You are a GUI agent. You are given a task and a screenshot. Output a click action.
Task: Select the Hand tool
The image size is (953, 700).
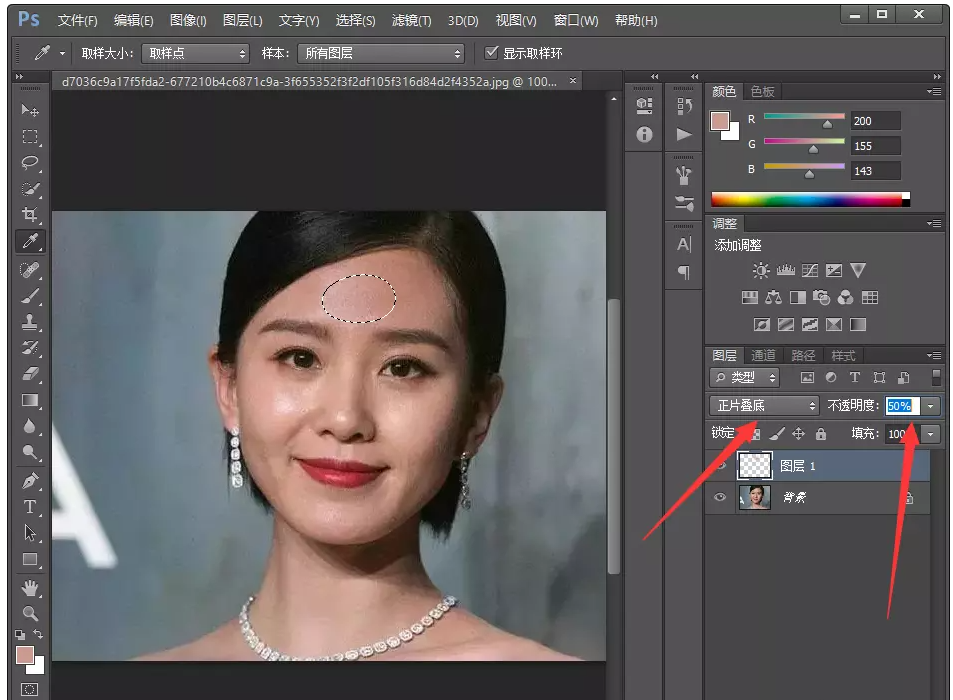tap(30, 587)
